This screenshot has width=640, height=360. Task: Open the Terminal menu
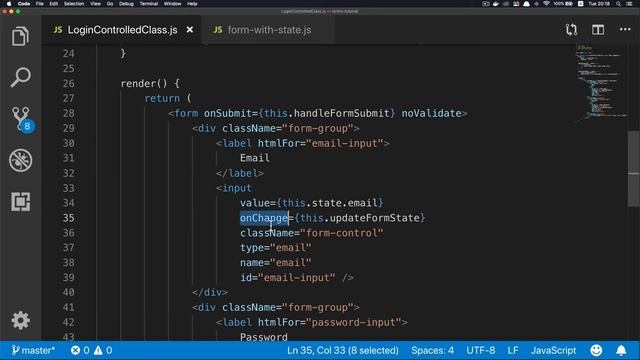click(x=149, y=4)
